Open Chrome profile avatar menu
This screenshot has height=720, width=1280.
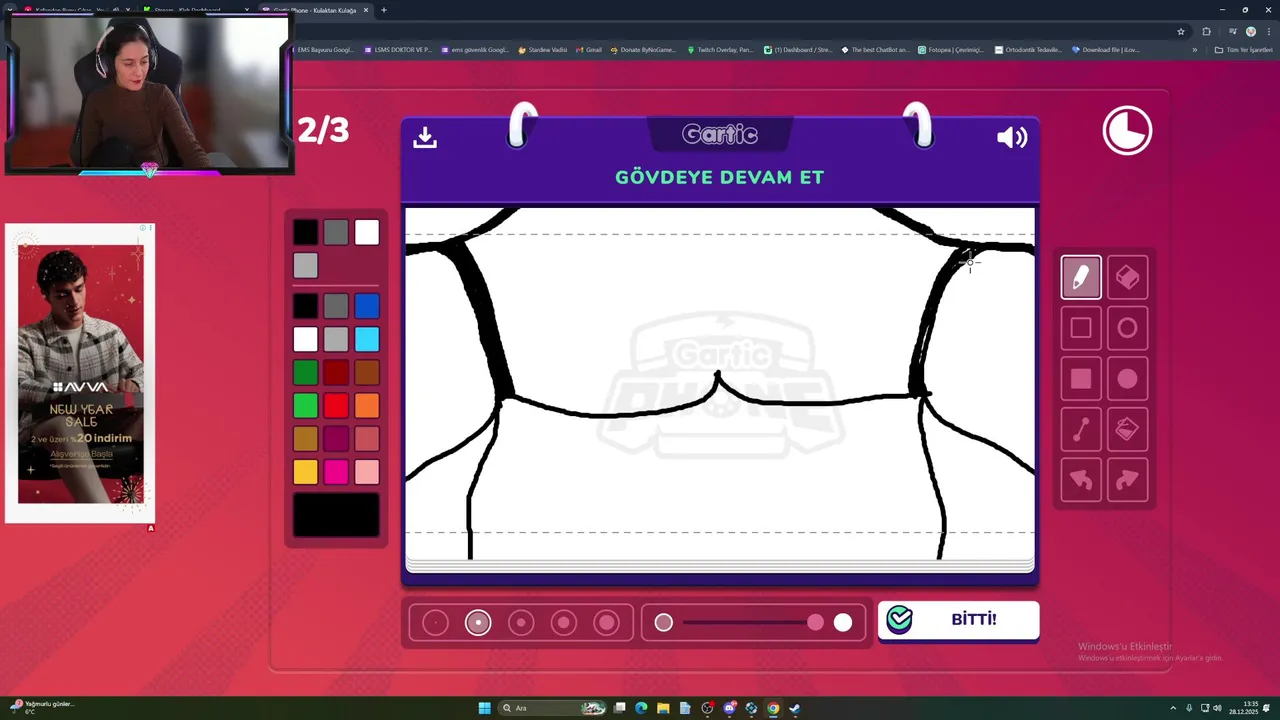1250,31
